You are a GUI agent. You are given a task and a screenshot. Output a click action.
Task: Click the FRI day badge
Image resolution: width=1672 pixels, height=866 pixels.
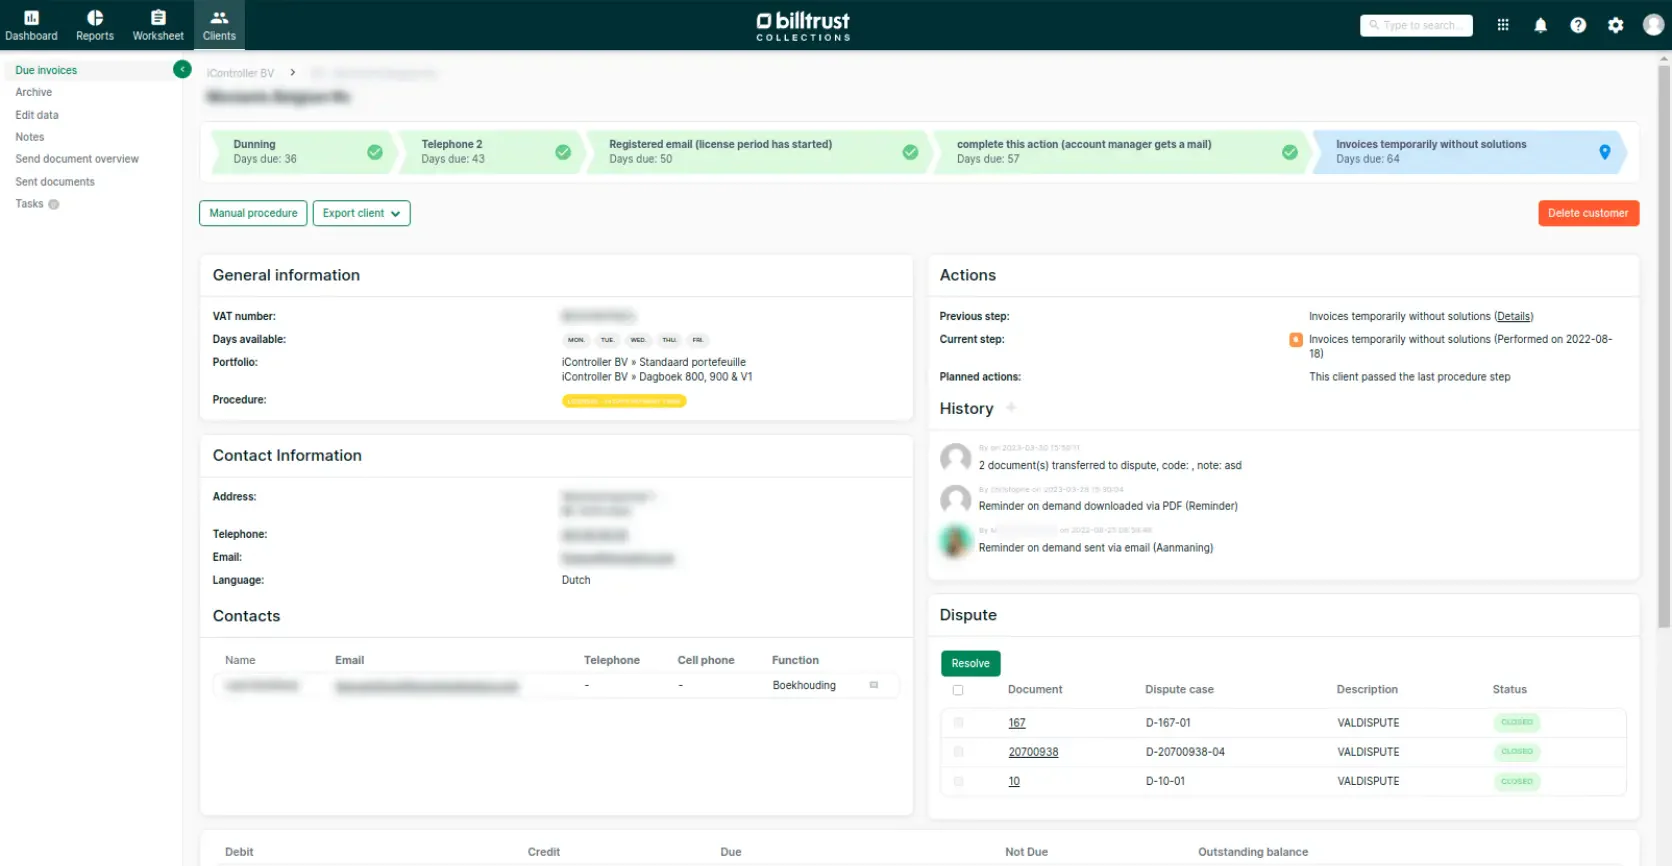click(x=698, y=340)
